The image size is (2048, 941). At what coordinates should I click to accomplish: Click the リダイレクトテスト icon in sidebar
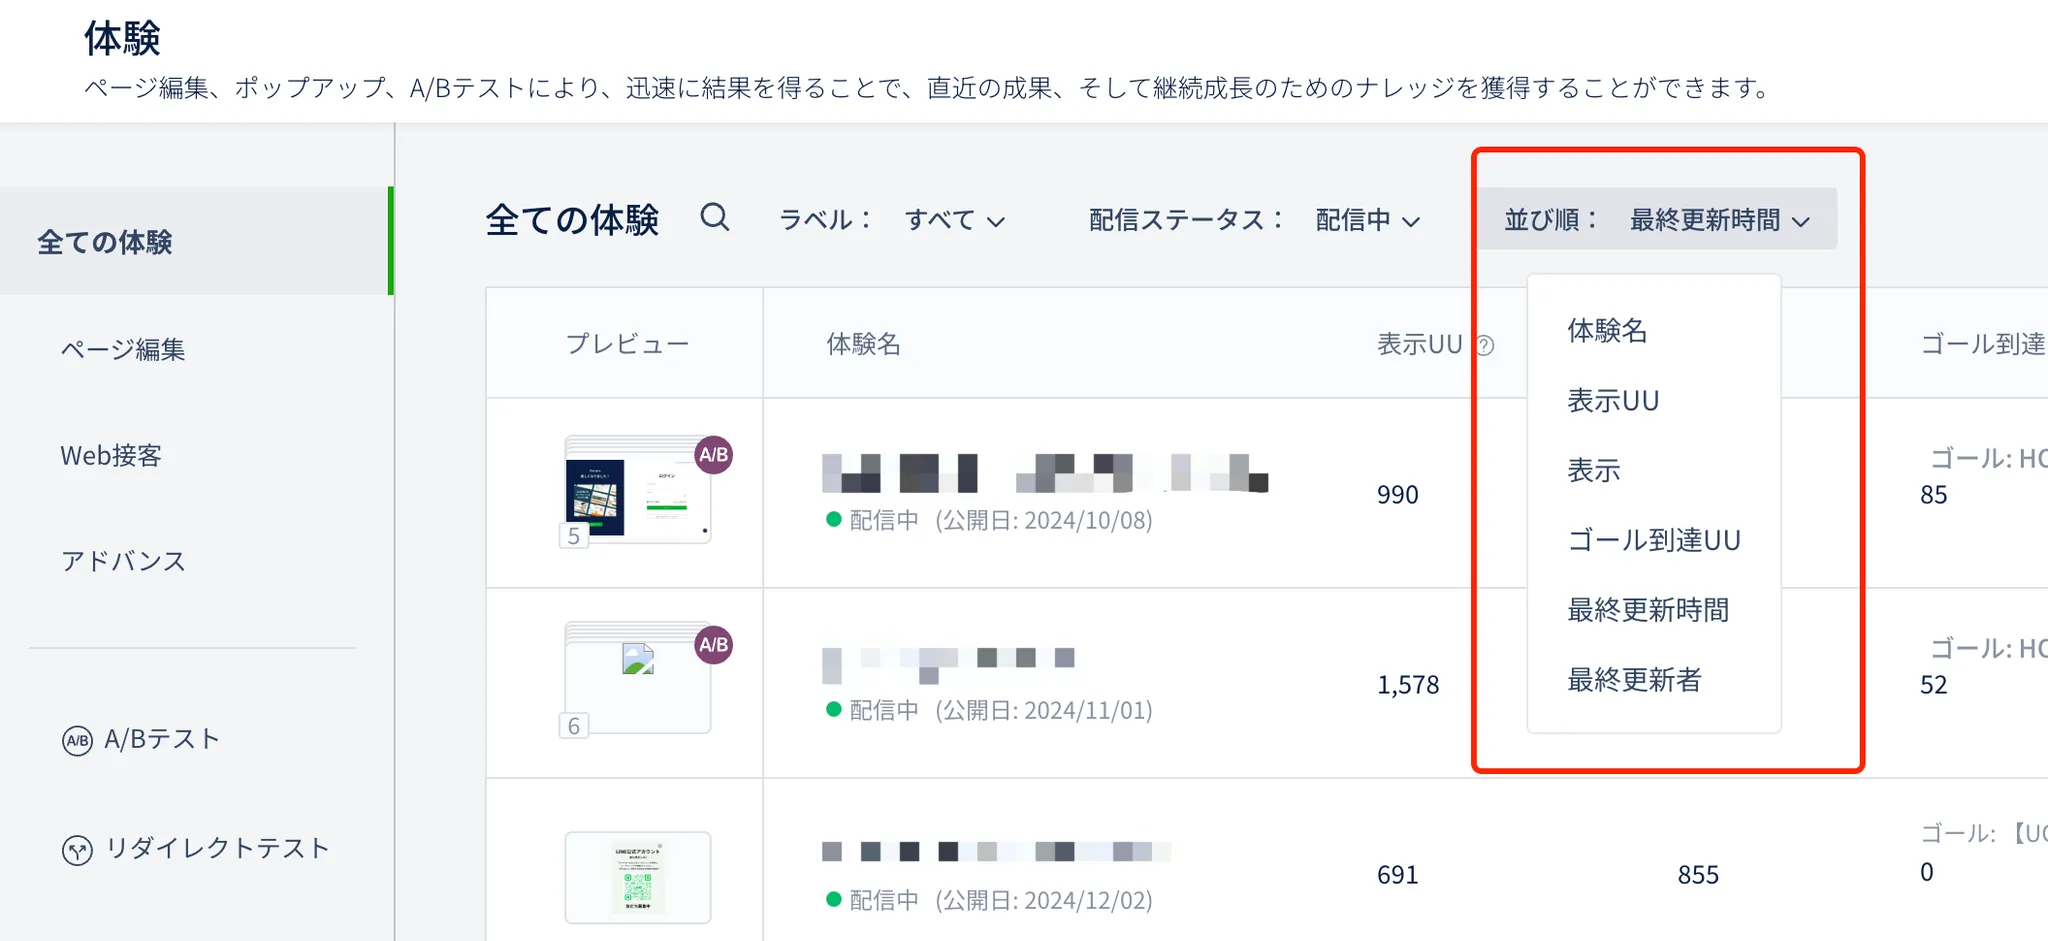pyautogui.click(x=77, y=850)
